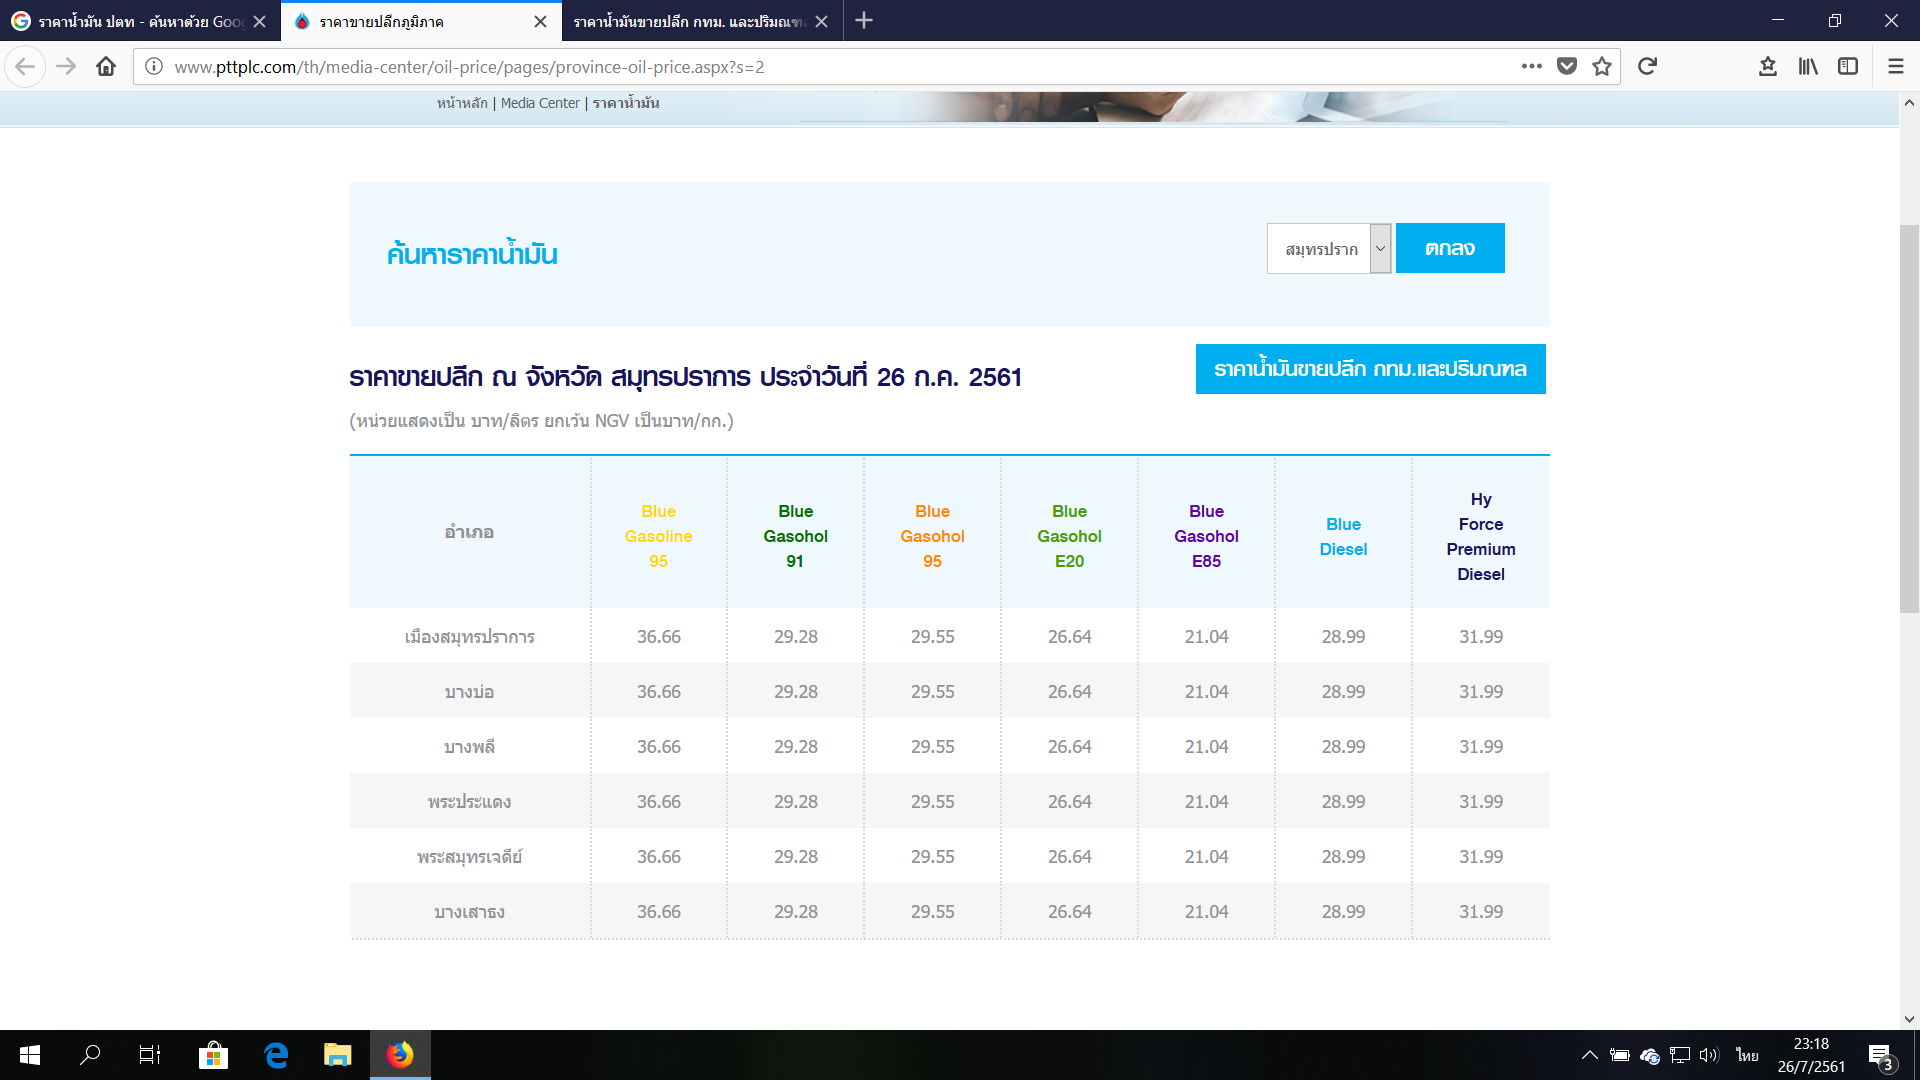Screen dimensions: 1920x1080
Task: Bookmark this page with the star icon
Action: [1602, 67]
